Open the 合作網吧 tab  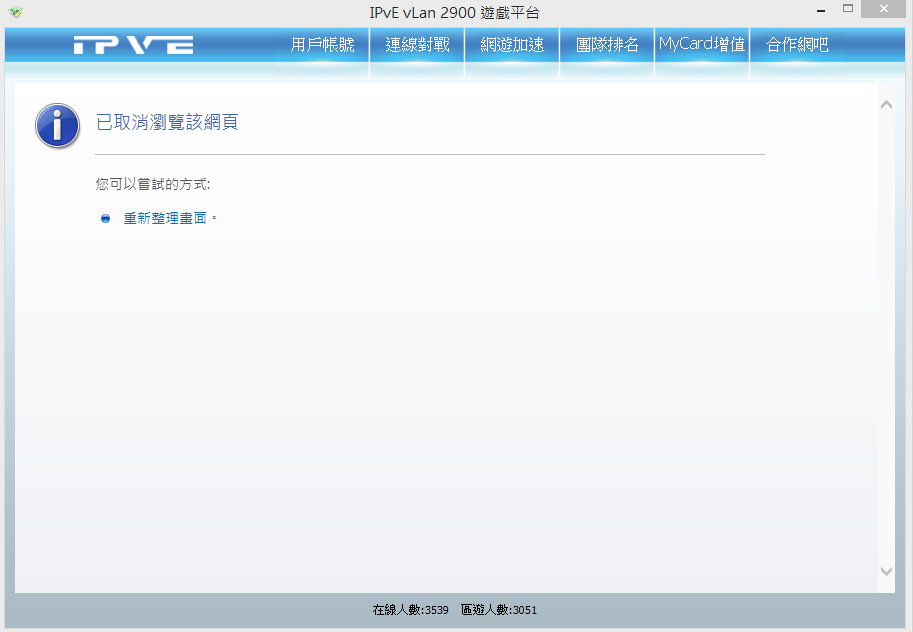pyautogui.click(x=797, y=45)
